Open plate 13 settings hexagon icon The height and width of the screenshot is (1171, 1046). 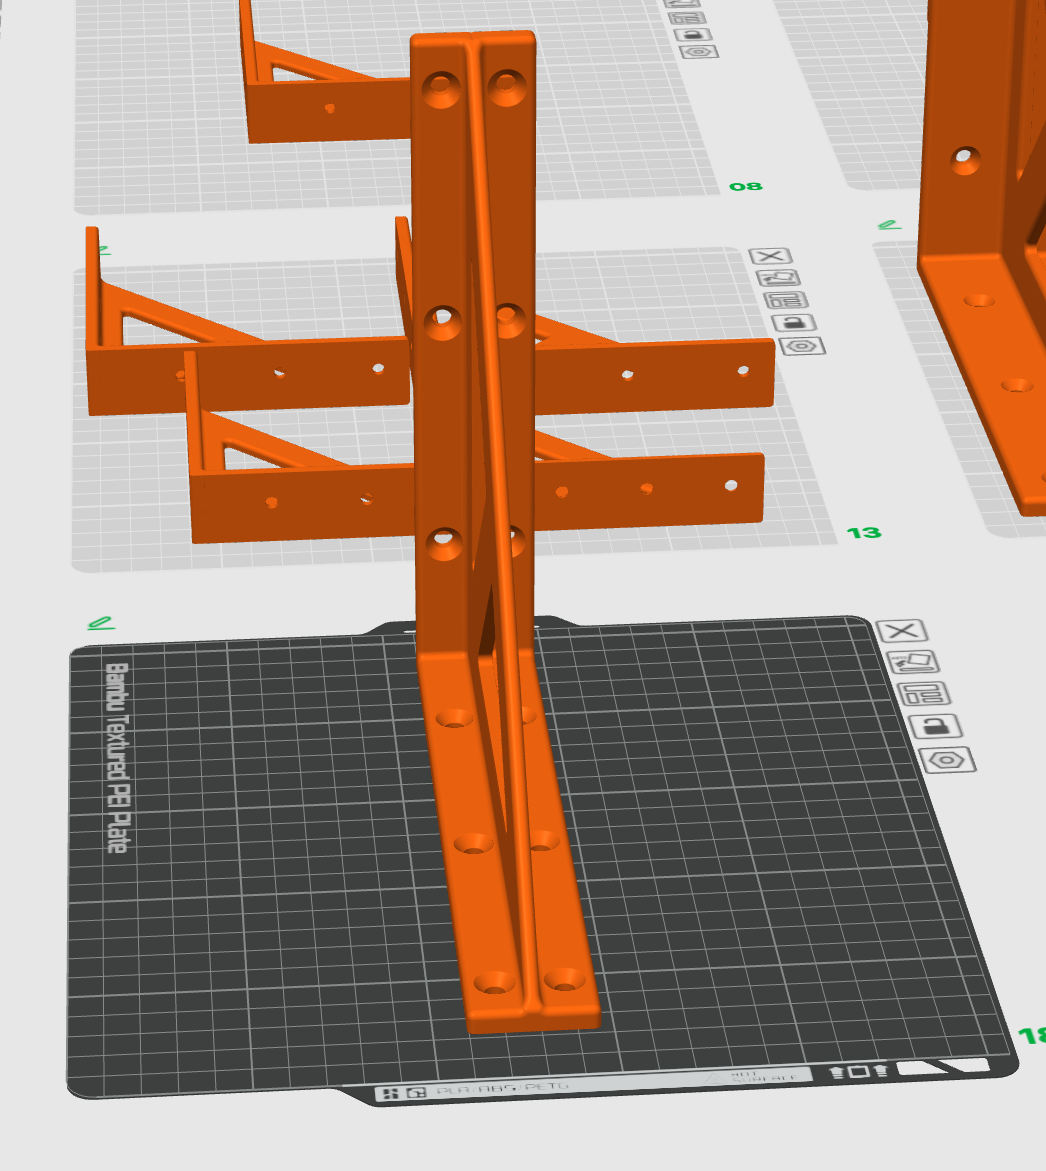coord(802,347)
